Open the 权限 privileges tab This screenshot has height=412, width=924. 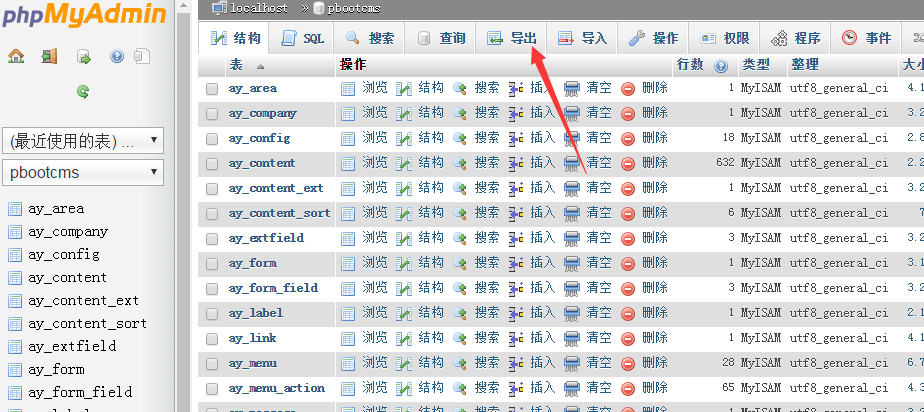724,38
